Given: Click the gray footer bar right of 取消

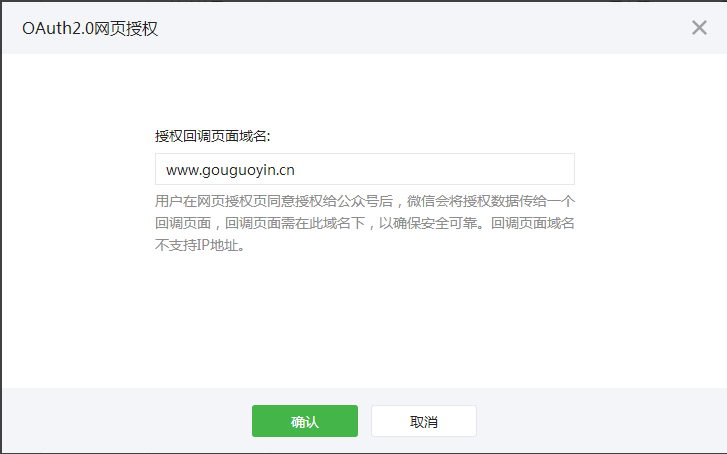Looking at the screenshot, I should [x=600, y=421].
